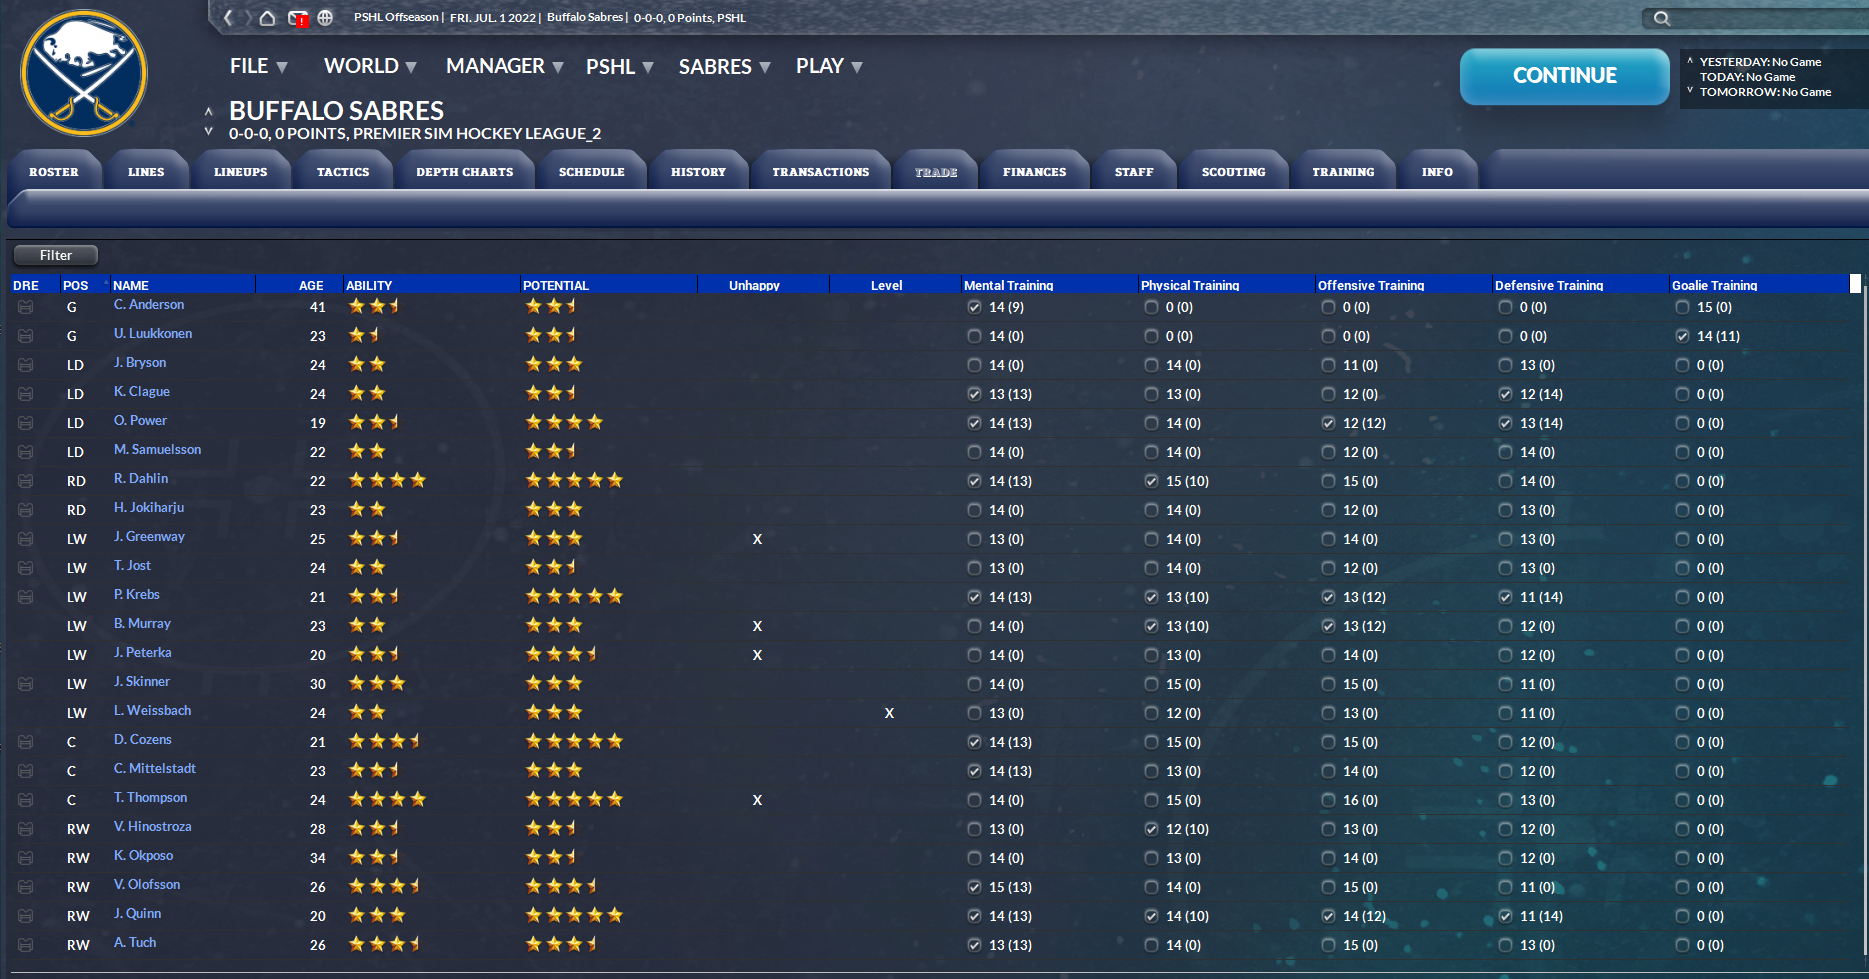Click down chevron next to TOMORROW schedule
This screenshot has width=1869, height=979.
tap(1690, 90)
